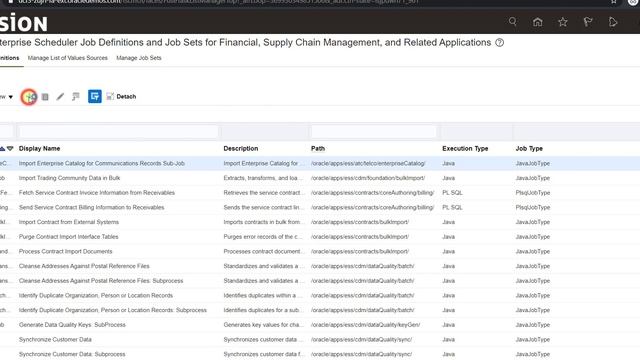This screenshot has height=360, width=640.
Task: Open the notifications icon next to the flag
Action: click(x=613, y=22)
